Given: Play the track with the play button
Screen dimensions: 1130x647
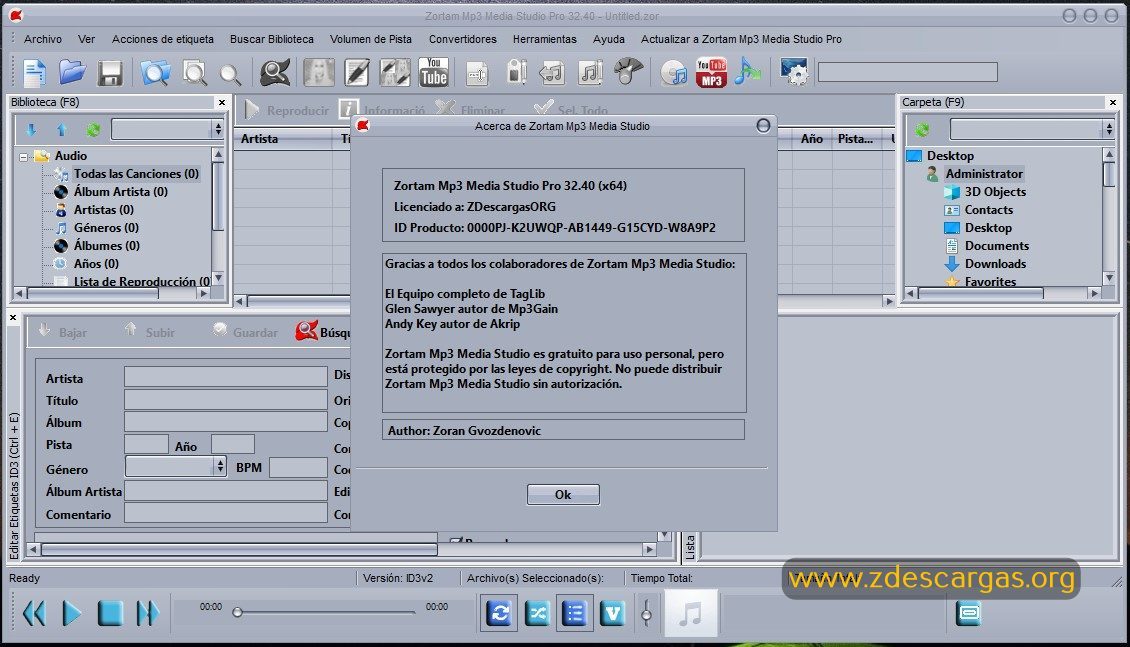Looking at the screenshot, I should tap(71, 613).
